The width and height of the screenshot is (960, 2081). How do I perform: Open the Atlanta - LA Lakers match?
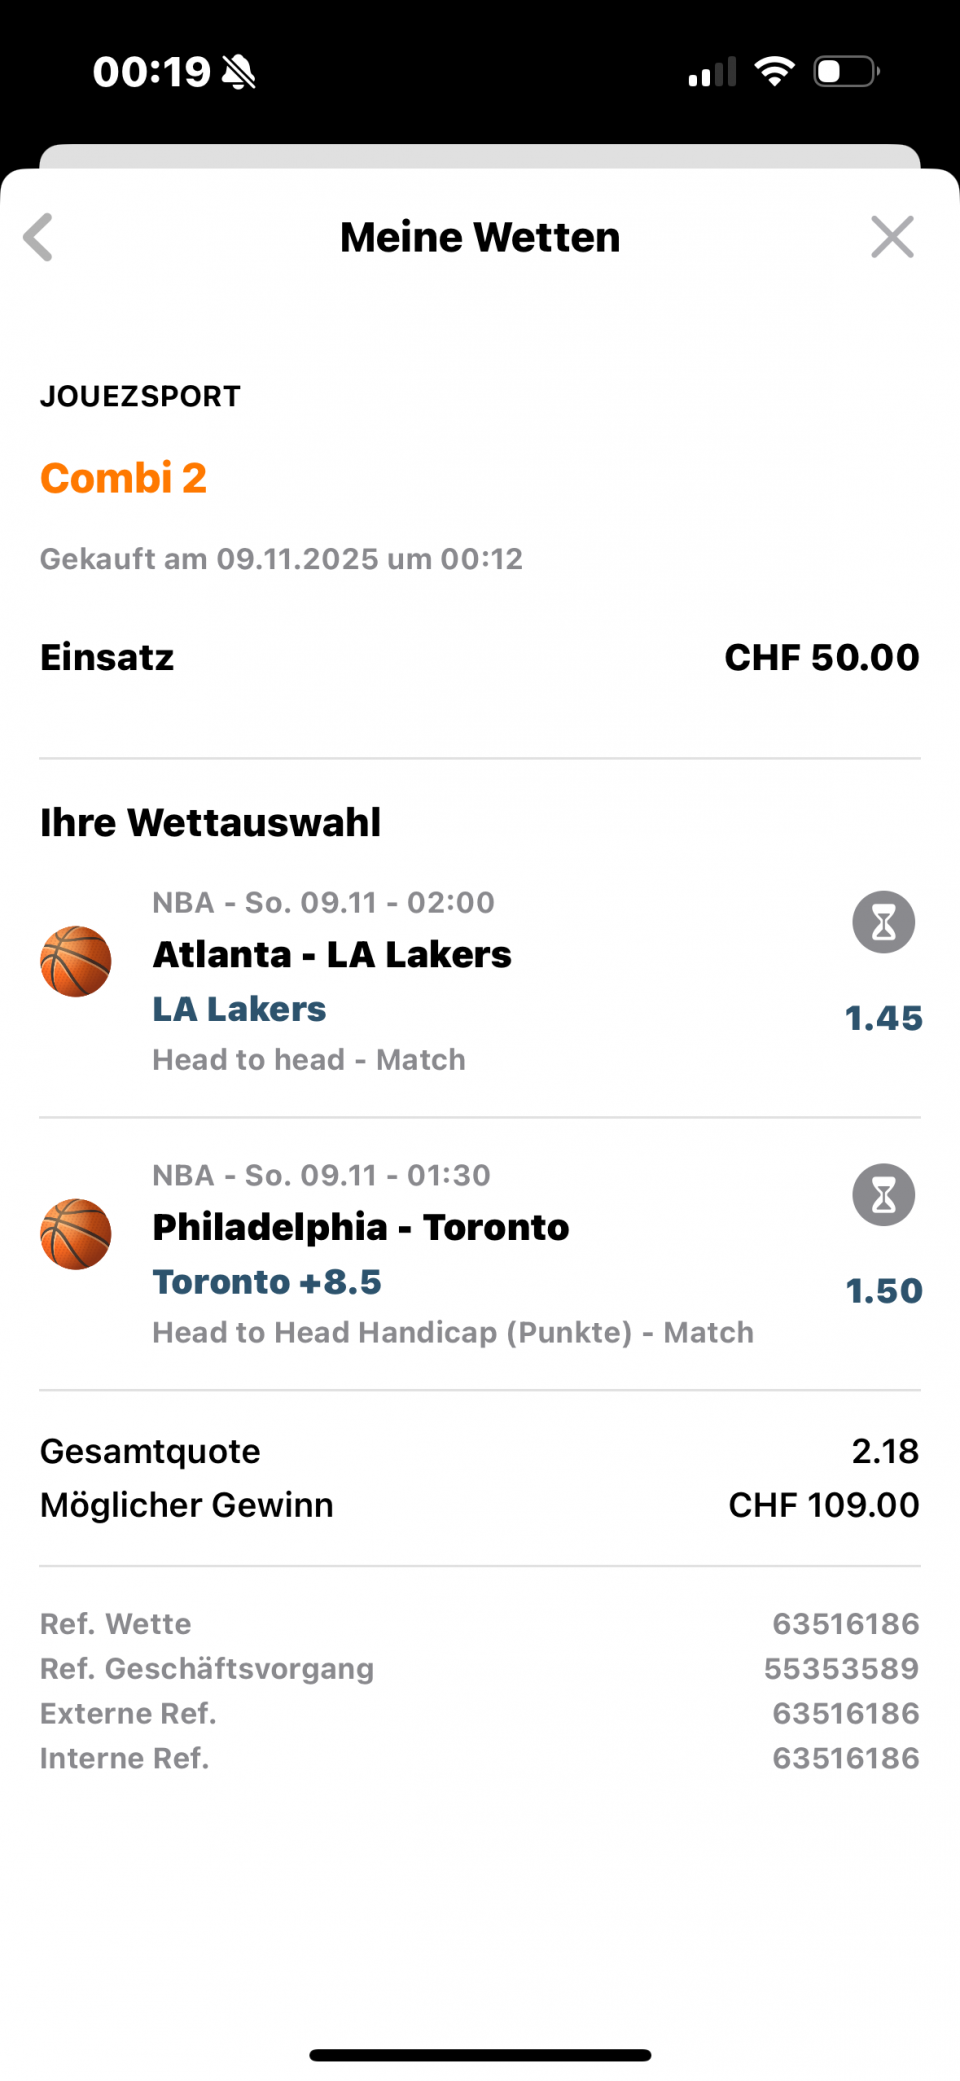pyautogui.click(x=332, y=955)
